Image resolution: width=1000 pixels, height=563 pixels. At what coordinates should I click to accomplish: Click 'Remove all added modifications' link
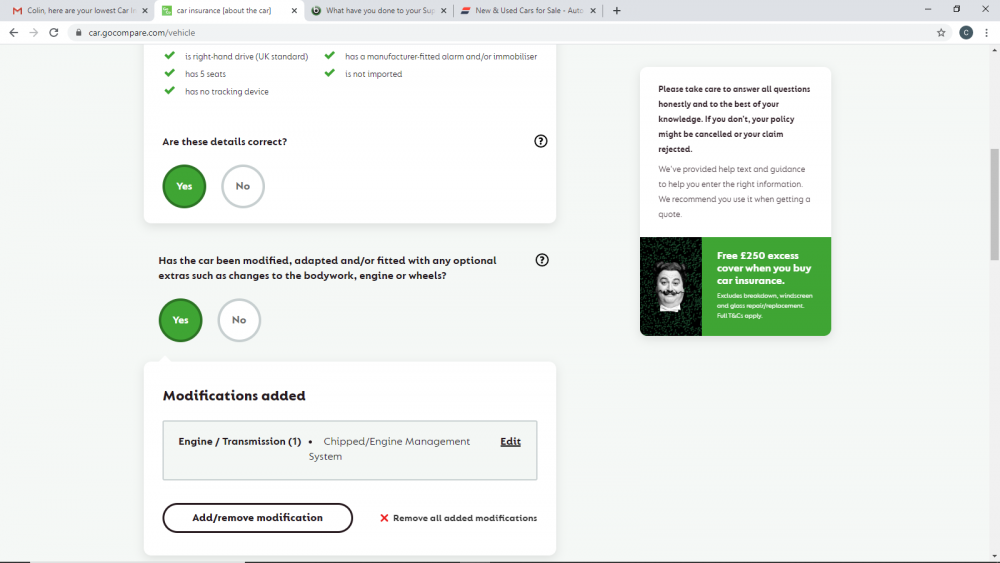(x=465, y=518)
